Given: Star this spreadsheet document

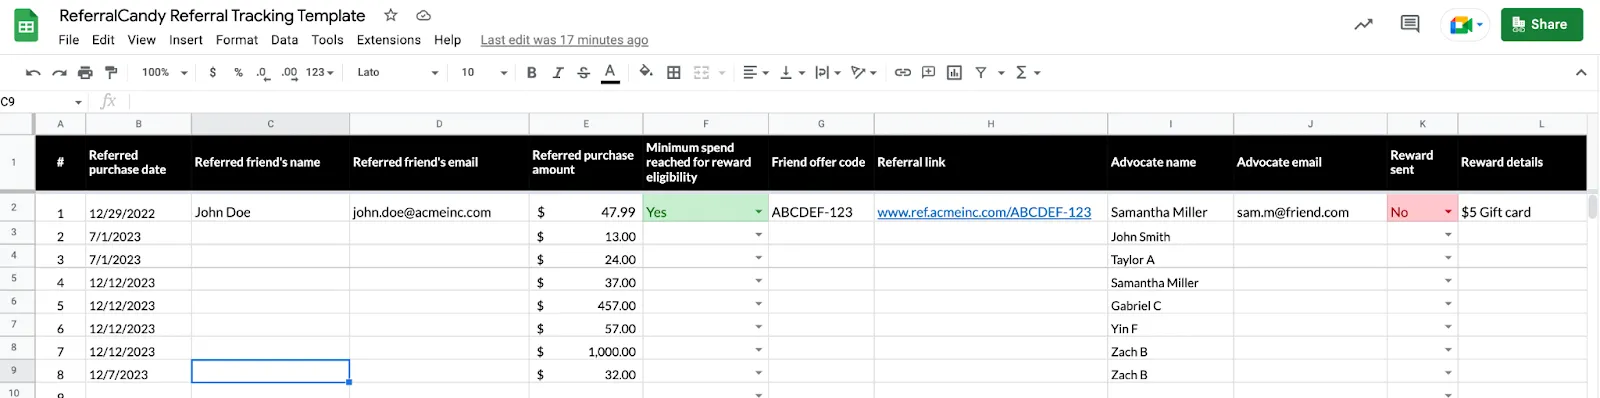Looking at the screenshot, I should 391,15.
